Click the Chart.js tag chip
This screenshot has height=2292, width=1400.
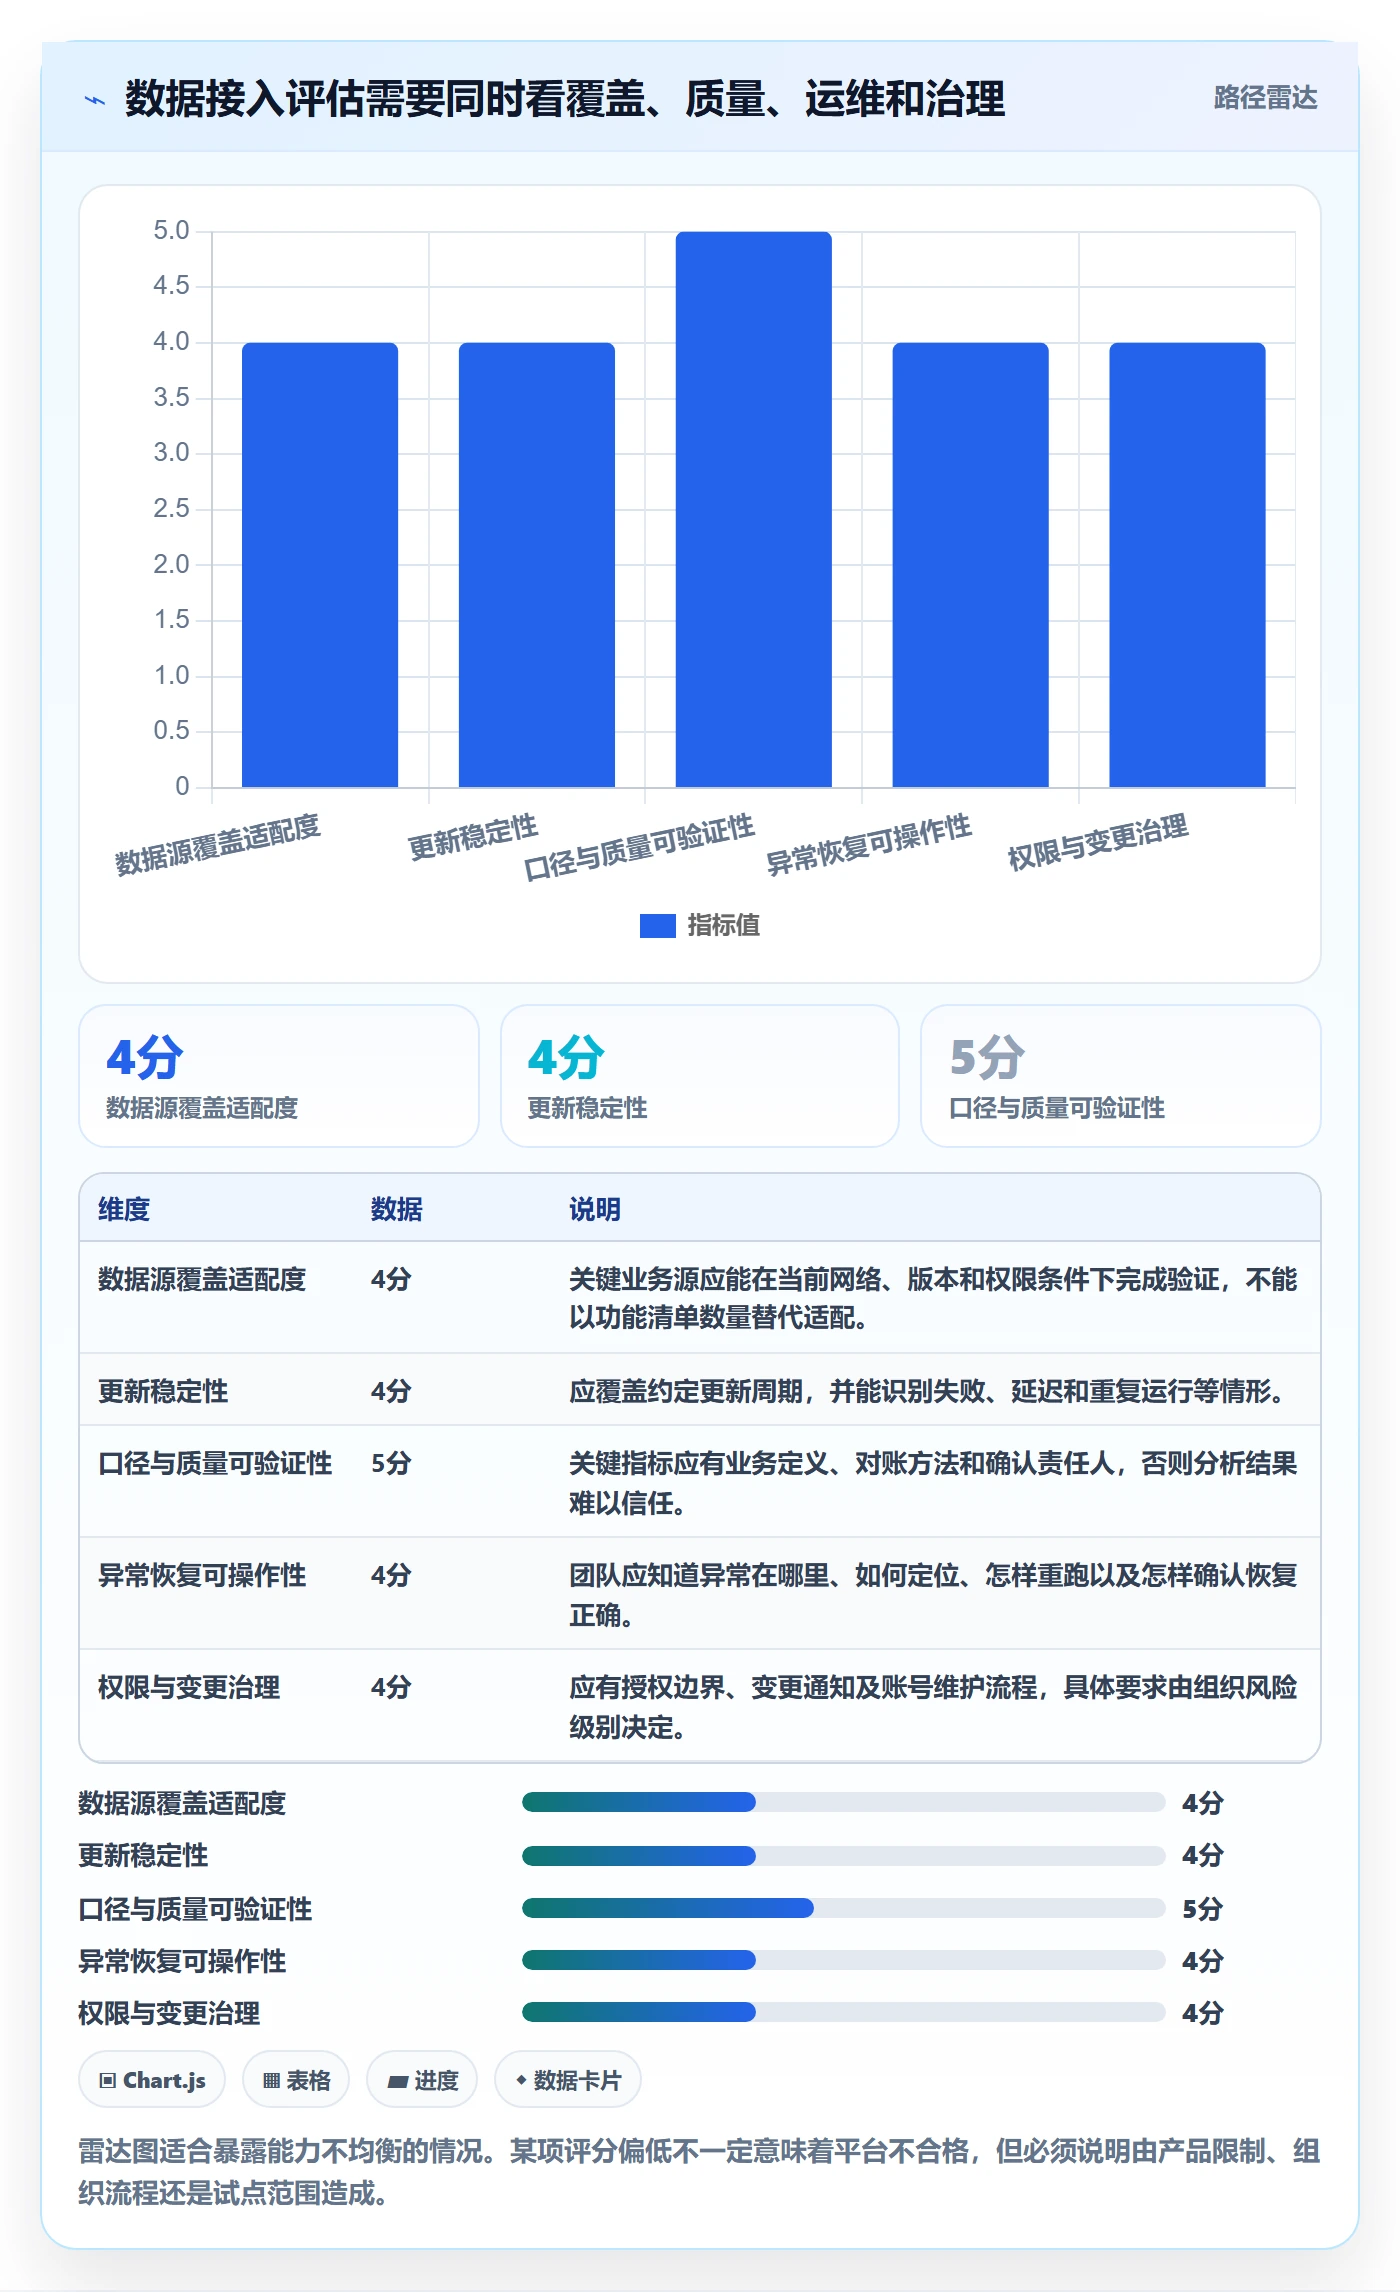152,2080
